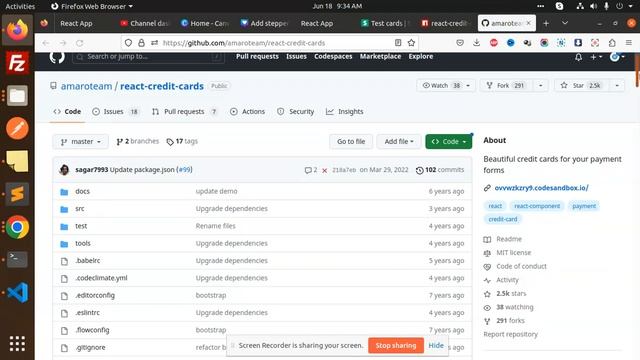Click the browser address bar URL
This screenshot has width=640, height=360.
(x=244, y=43)
